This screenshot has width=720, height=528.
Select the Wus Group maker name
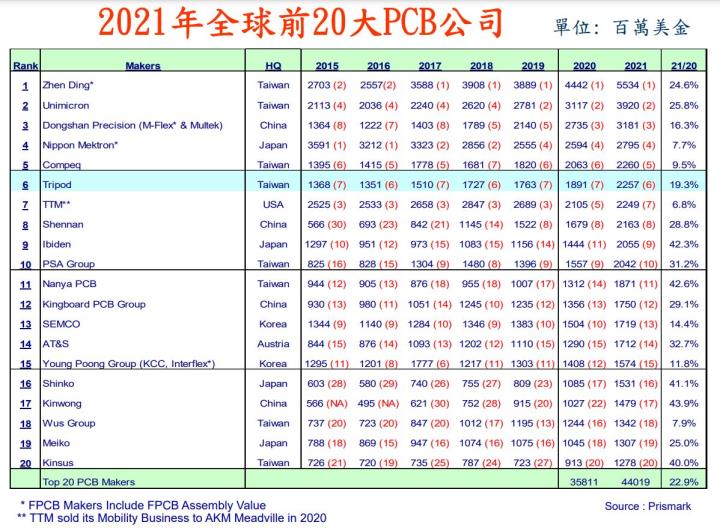69,423
